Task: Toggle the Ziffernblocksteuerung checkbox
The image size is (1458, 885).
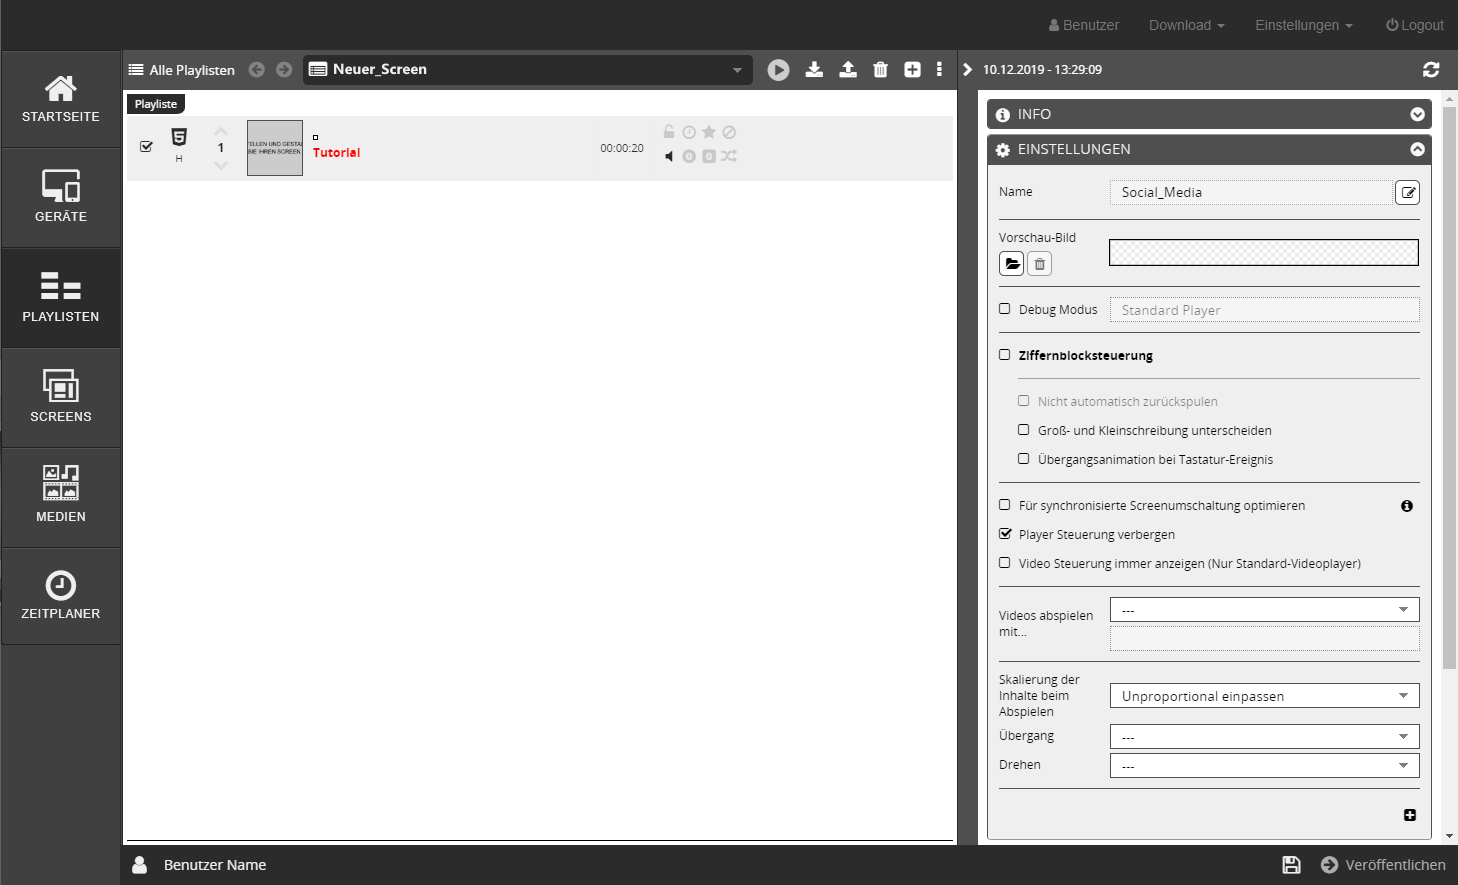Action: pyautogui.click(x=1005, y=355)
